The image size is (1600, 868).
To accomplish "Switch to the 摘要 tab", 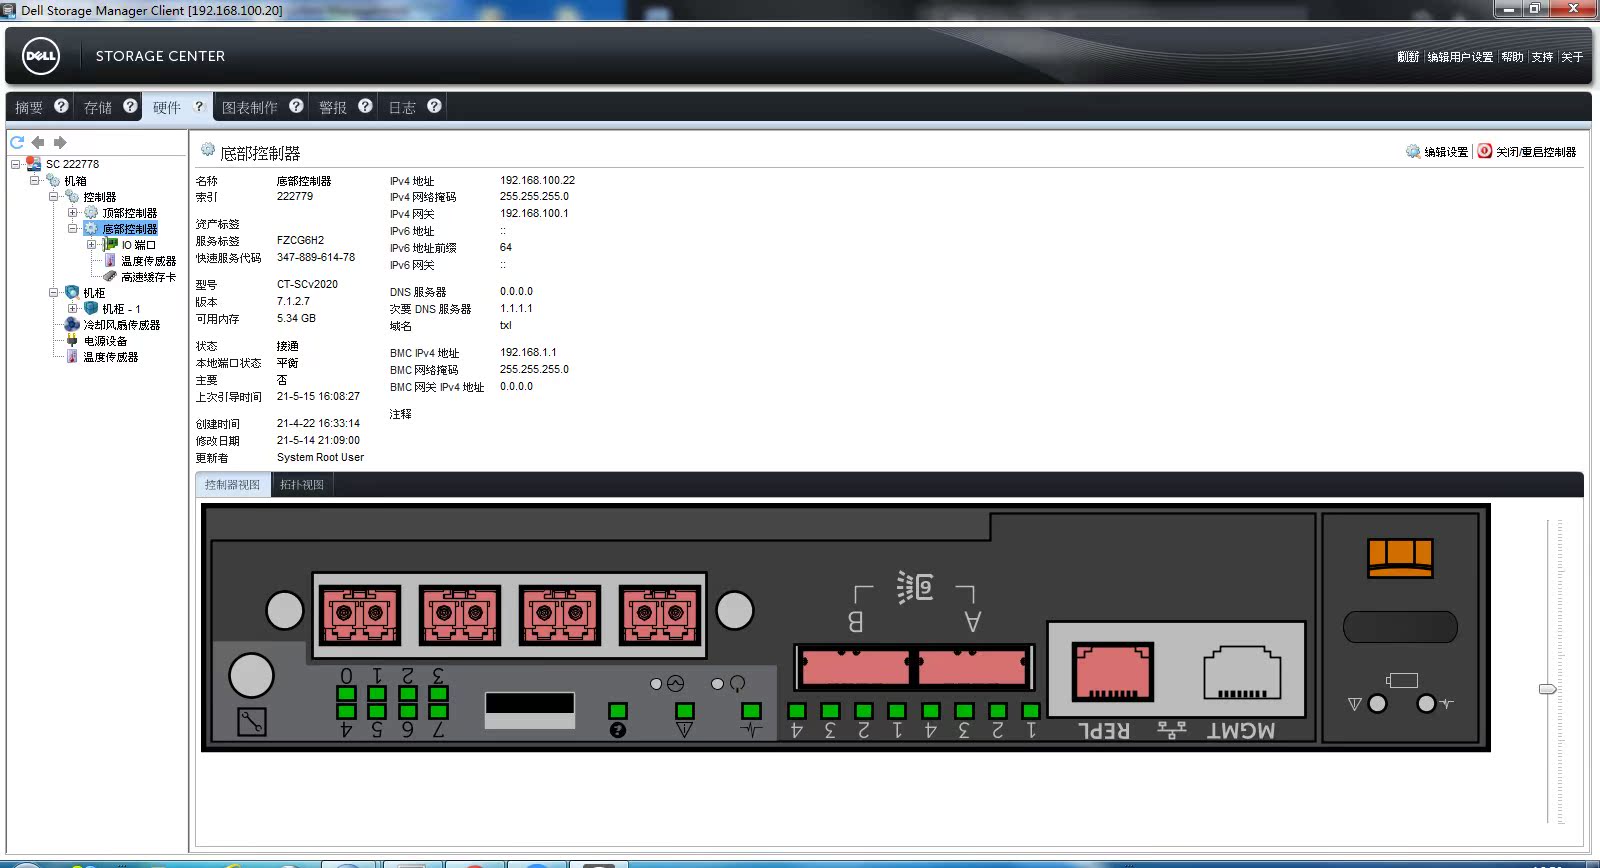I will coord(29,107).
